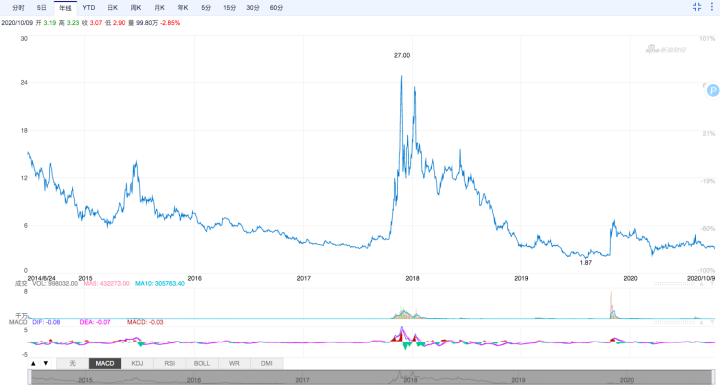Click the MA10: 305763.40 volume label

160,284
